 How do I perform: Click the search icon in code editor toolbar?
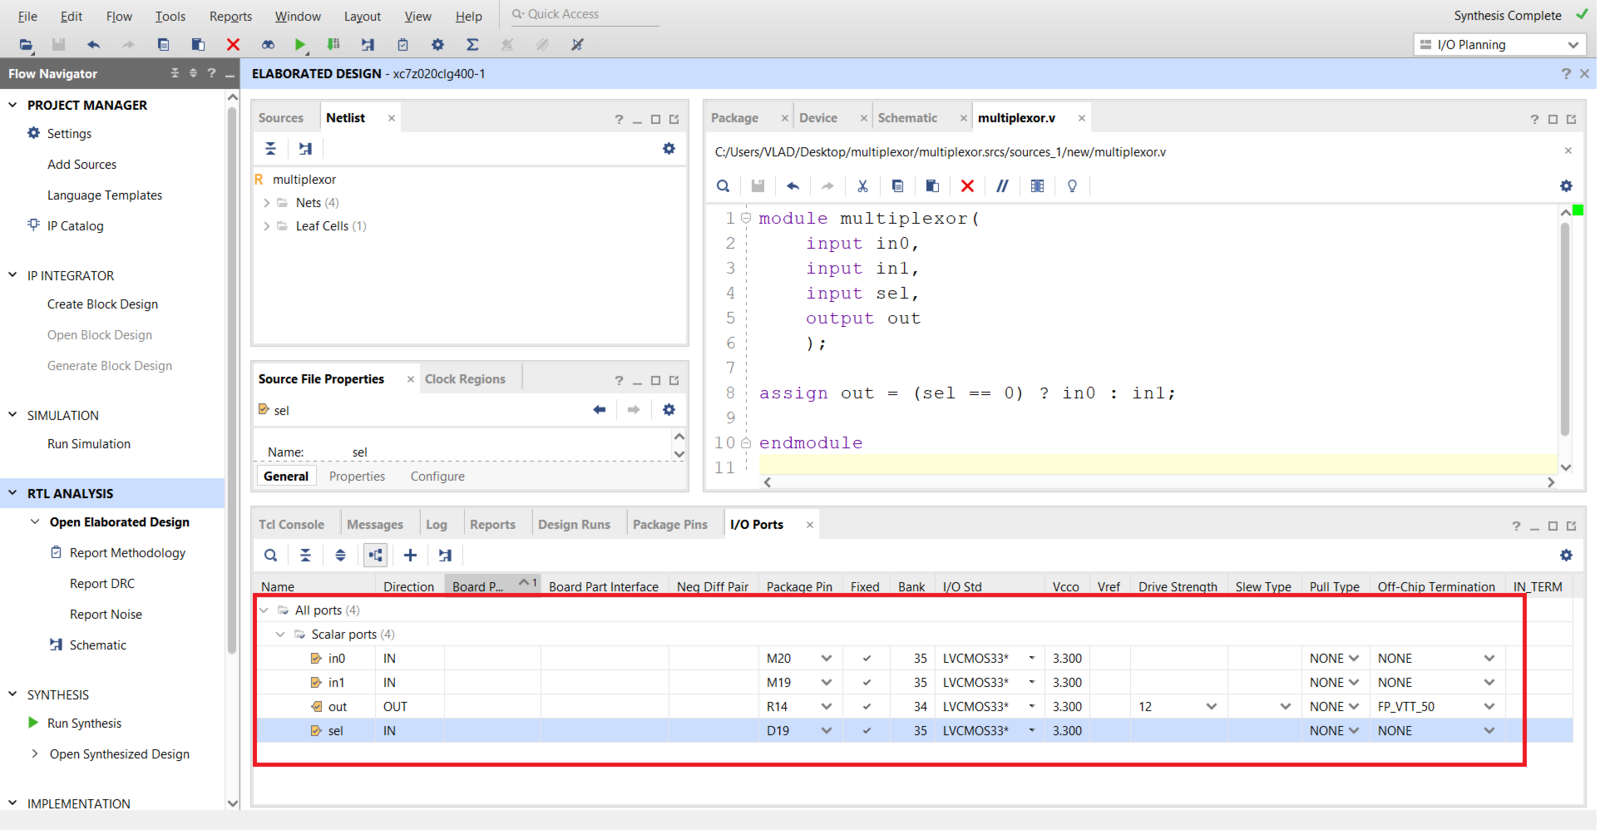(x=723, y=186)
